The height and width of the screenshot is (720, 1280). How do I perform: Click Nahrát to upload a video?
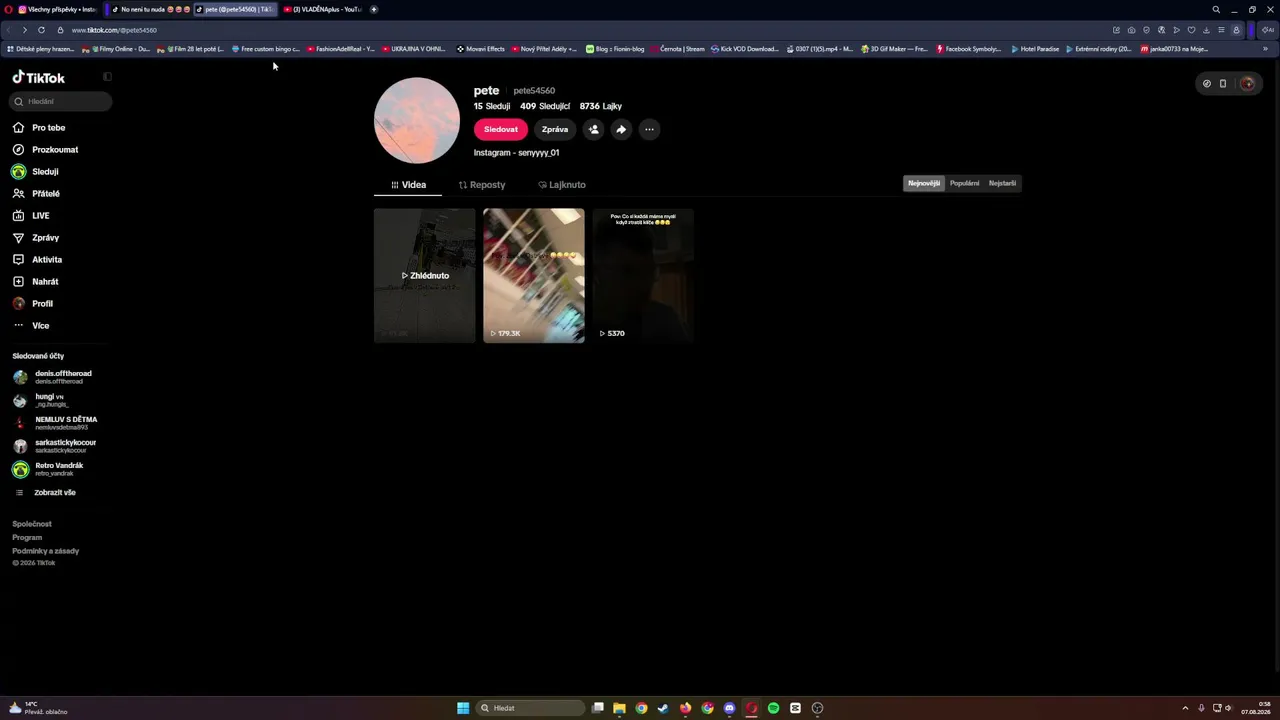click(35, 282)
